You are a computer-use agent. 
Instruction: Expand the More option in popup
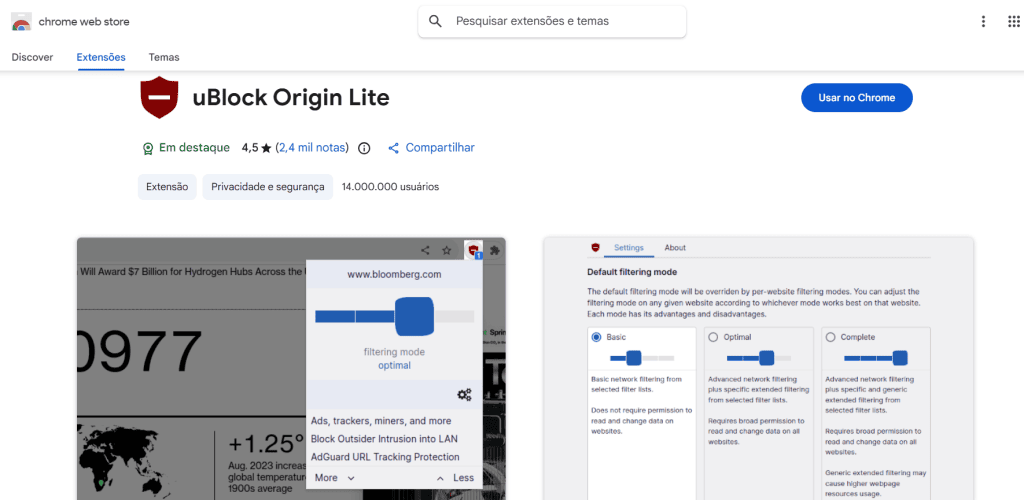click(x=334, y=478)
